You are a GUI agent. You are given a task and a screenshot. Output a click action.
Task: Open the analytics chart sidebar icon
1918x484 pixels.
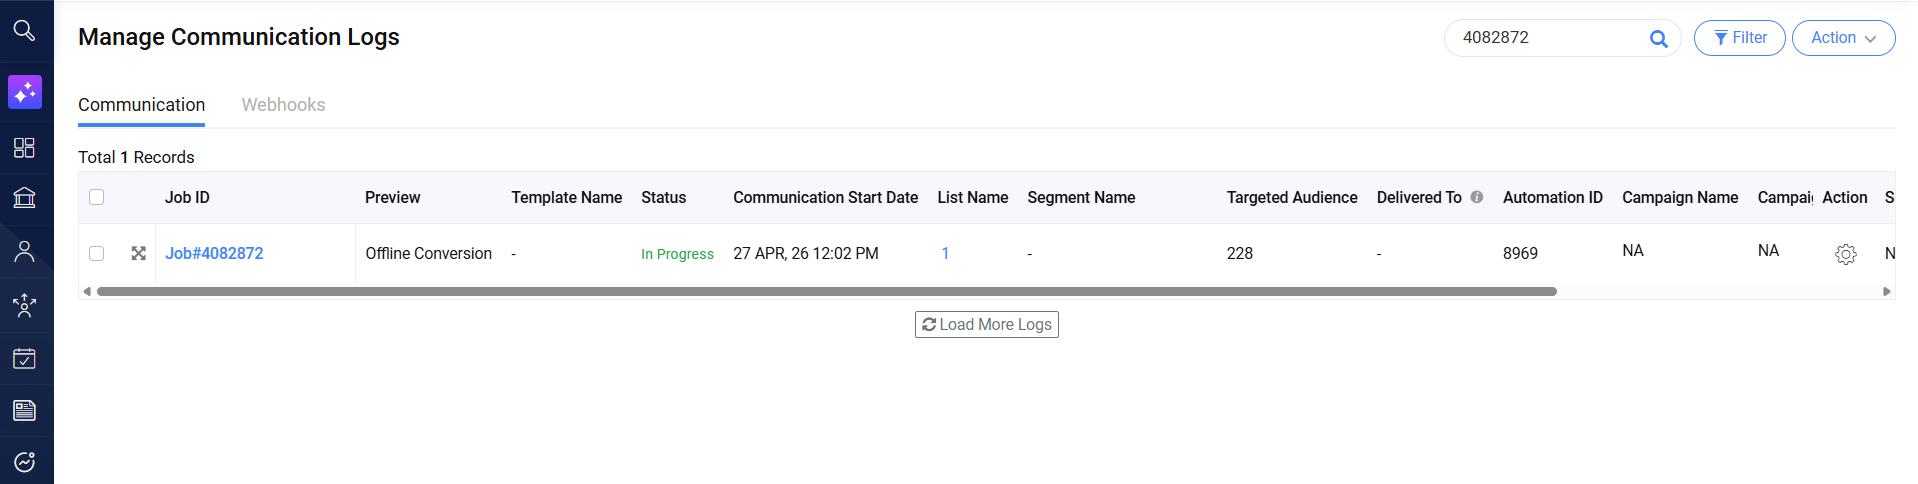pyautogui.click(x=24, y=462)
